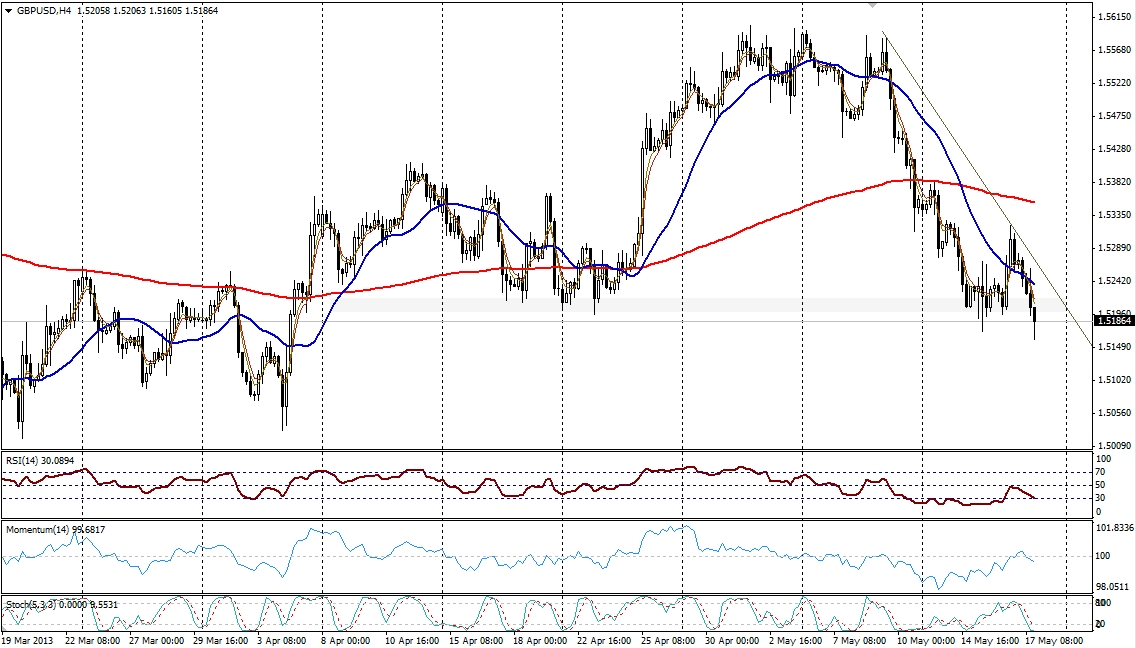Click the RSI(14) indicator label
Viewport: 1136px width, 648px height.
tap(26, 460)
